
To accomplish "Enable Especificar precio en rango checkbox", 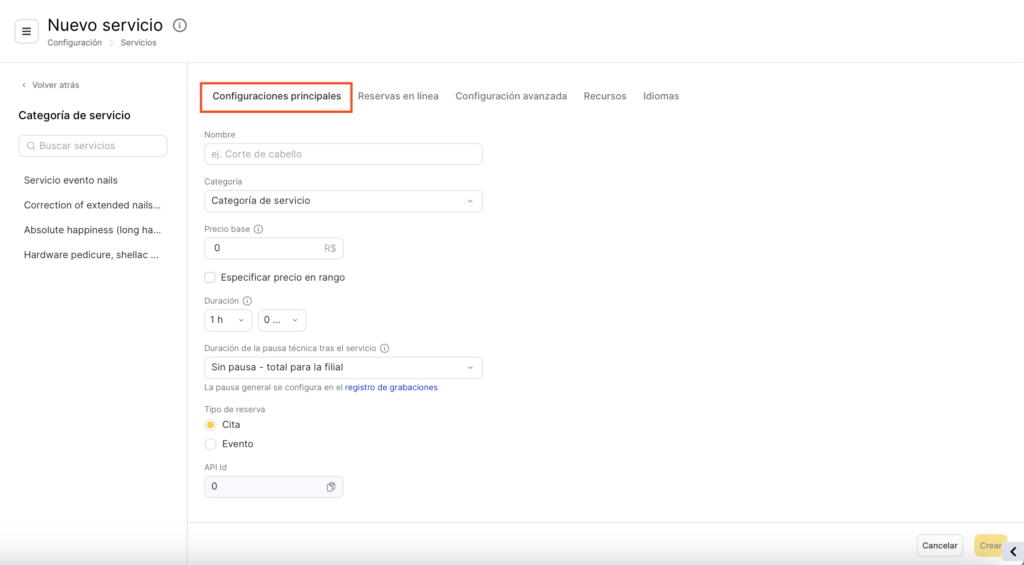I will tap(210, 277).
